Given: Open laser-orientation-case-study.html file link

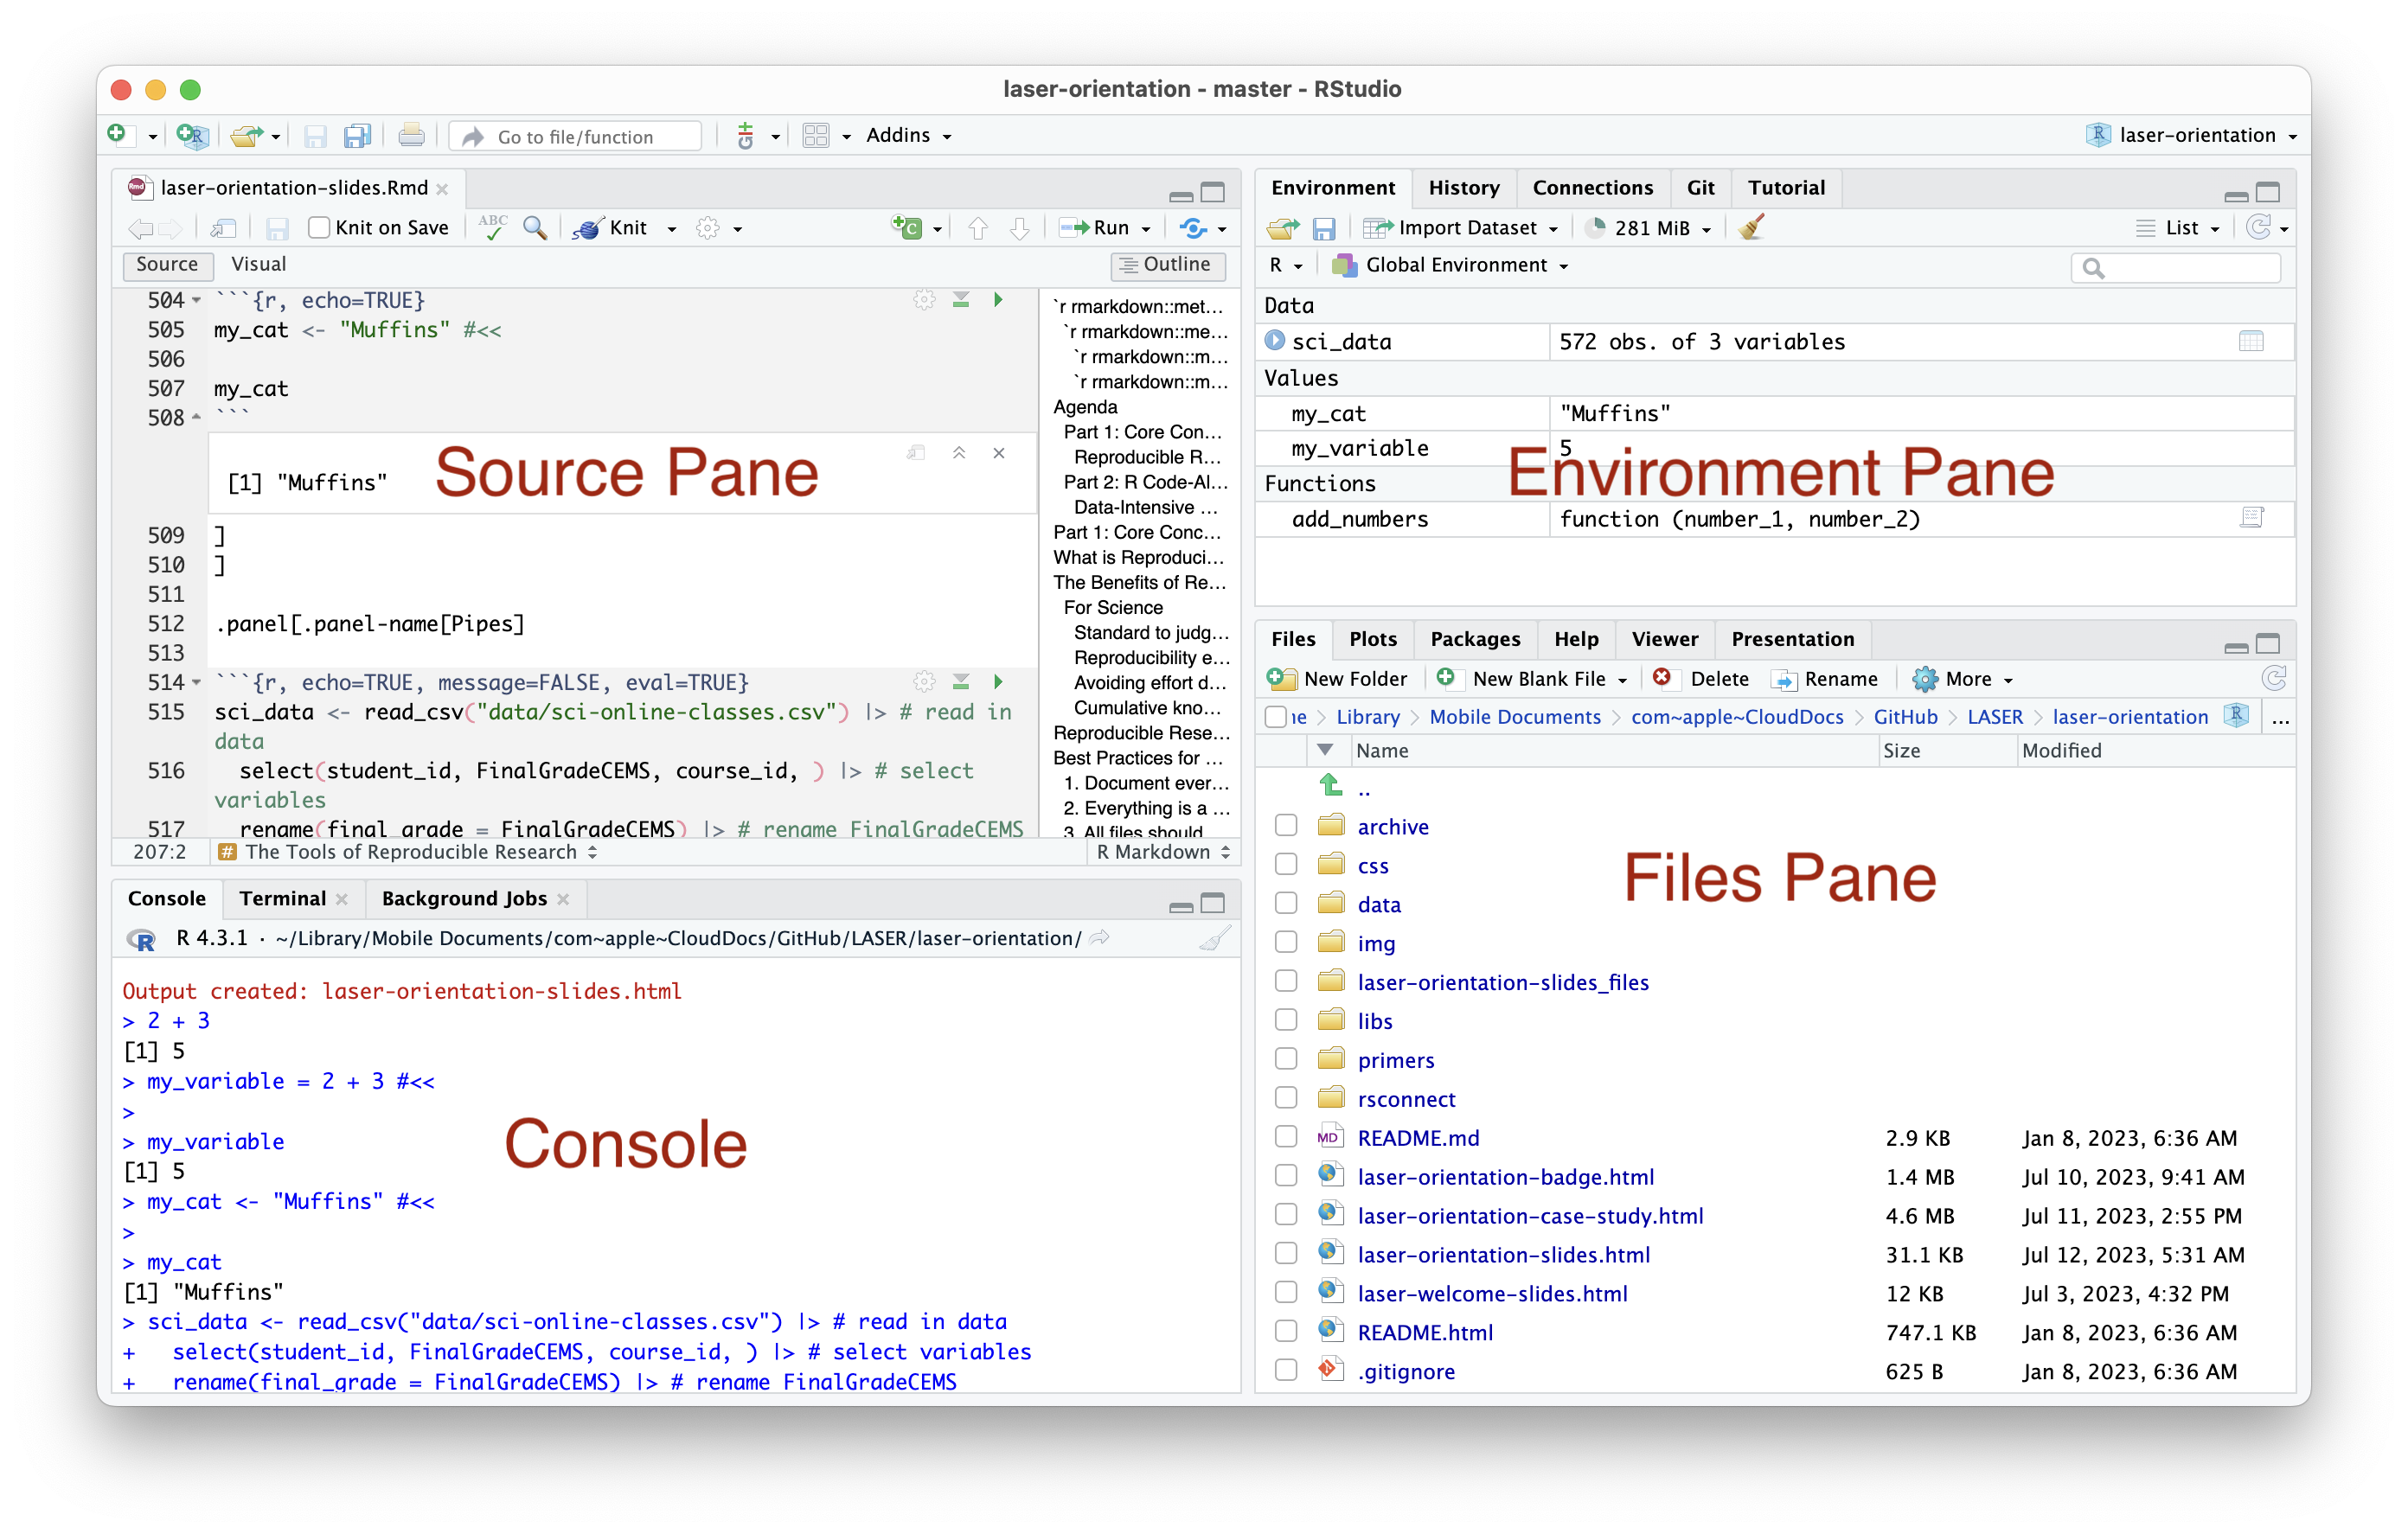Looking at the screenshot, I should click(x=1530, y=1216).
